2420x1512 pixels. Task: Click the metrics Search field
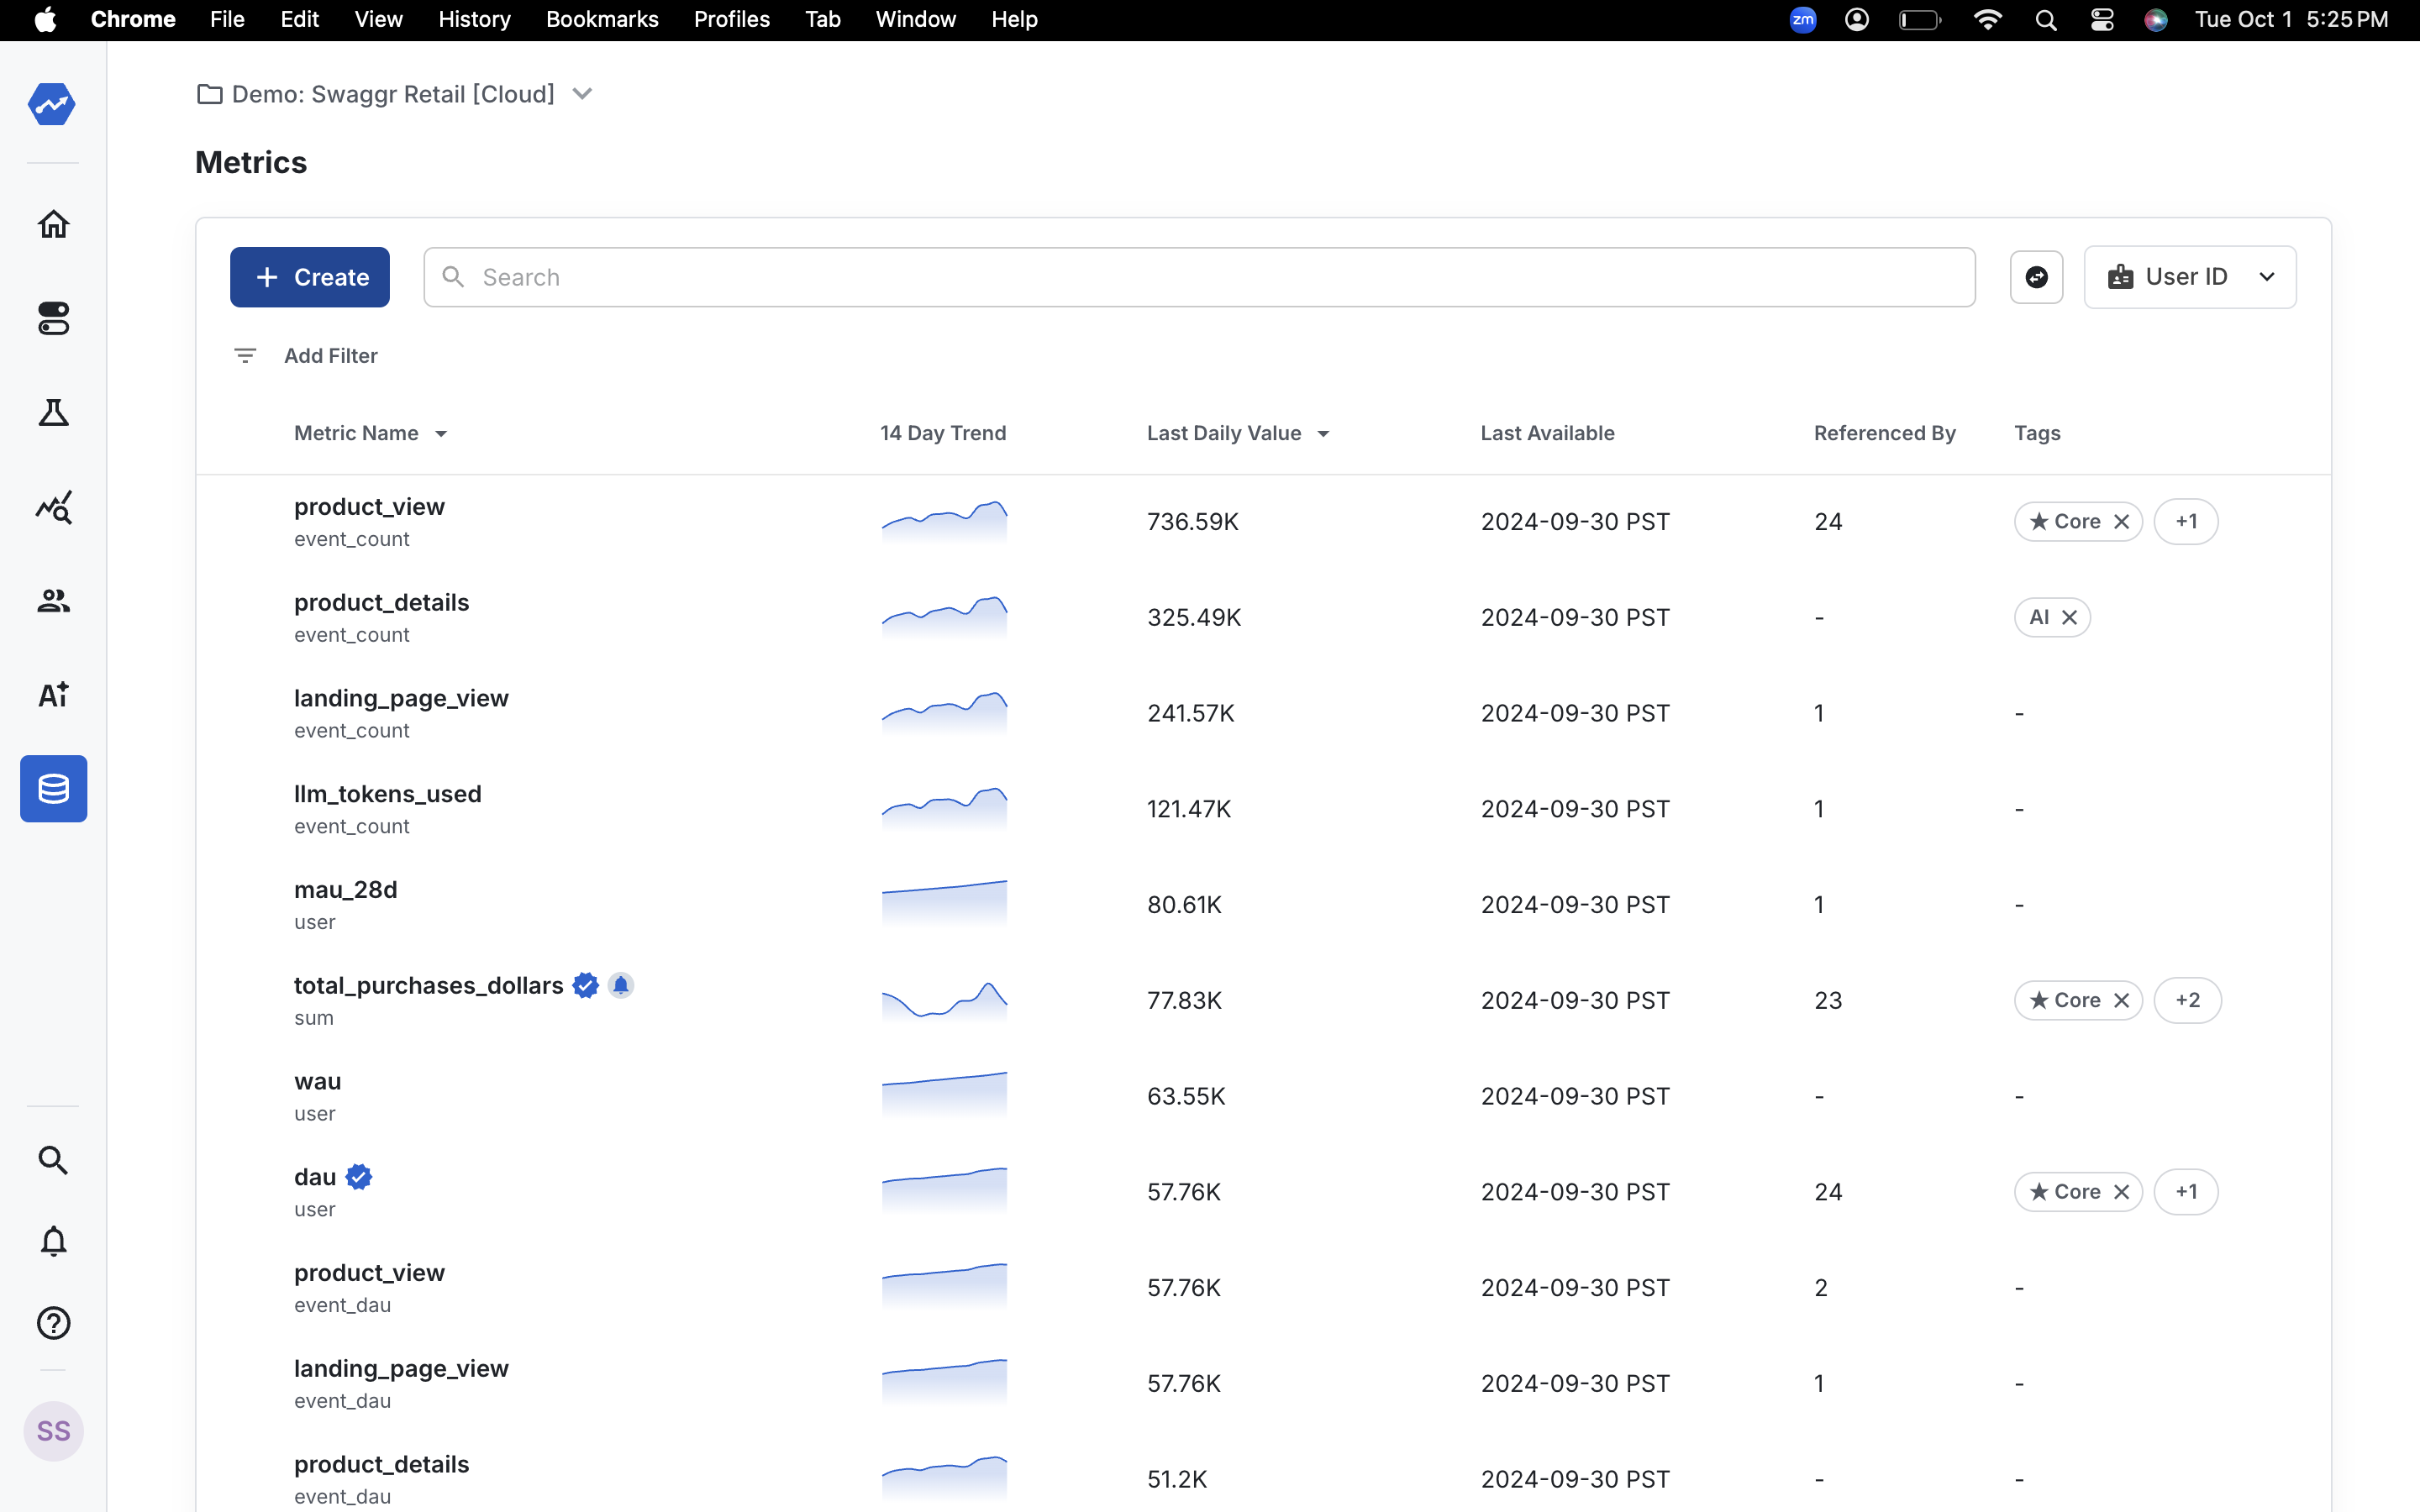tap(1198, 277)
